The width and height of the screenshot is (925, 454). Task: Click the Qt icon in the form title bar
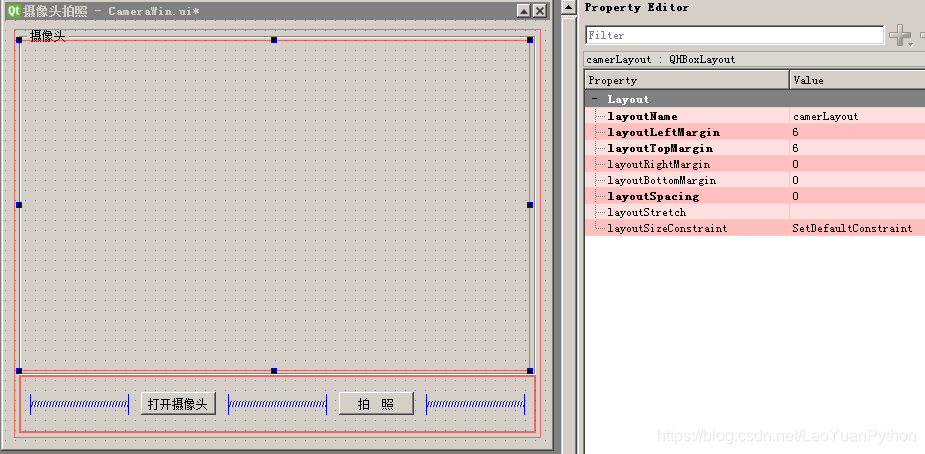[15, 11]
